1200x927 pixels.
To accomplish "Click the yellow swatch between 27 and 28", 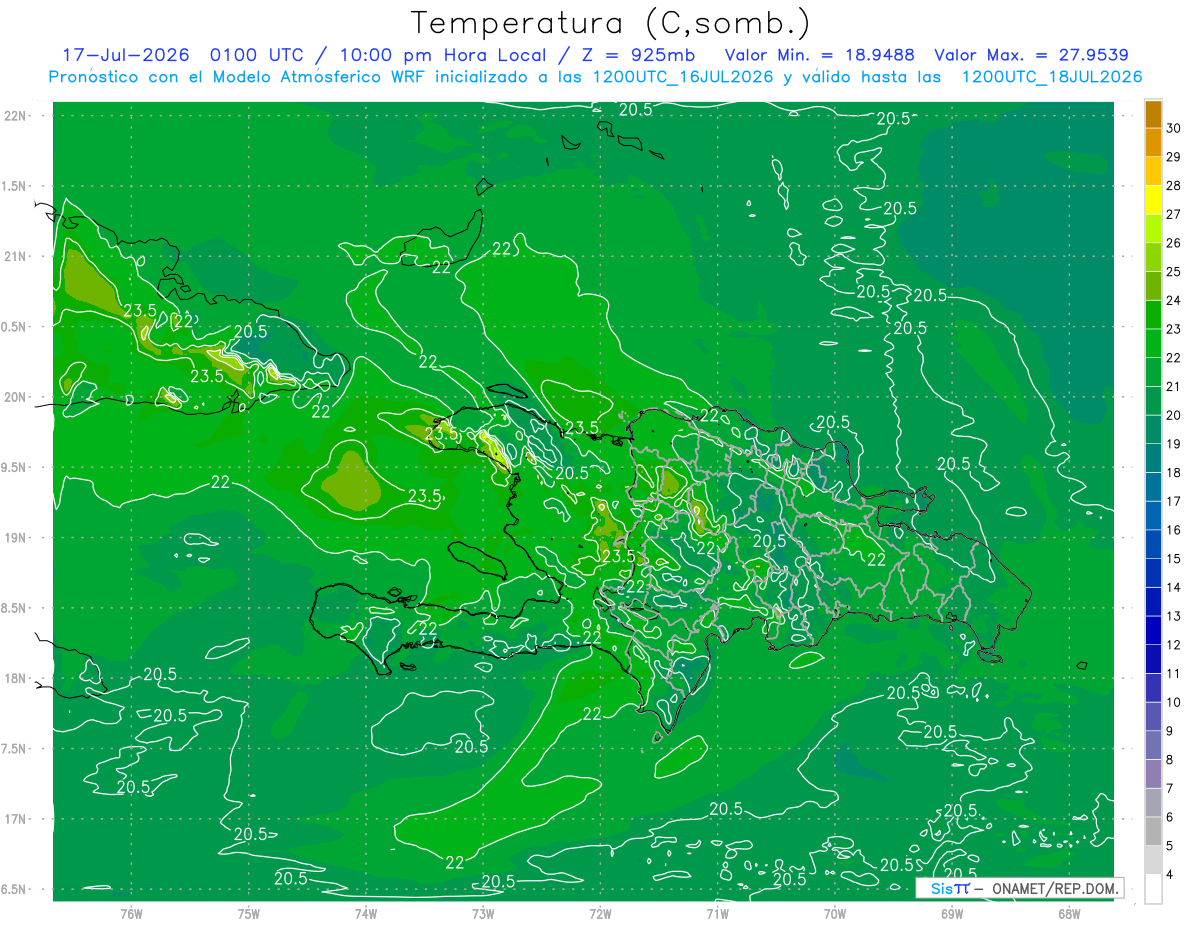I will (x=1153, y=200).
